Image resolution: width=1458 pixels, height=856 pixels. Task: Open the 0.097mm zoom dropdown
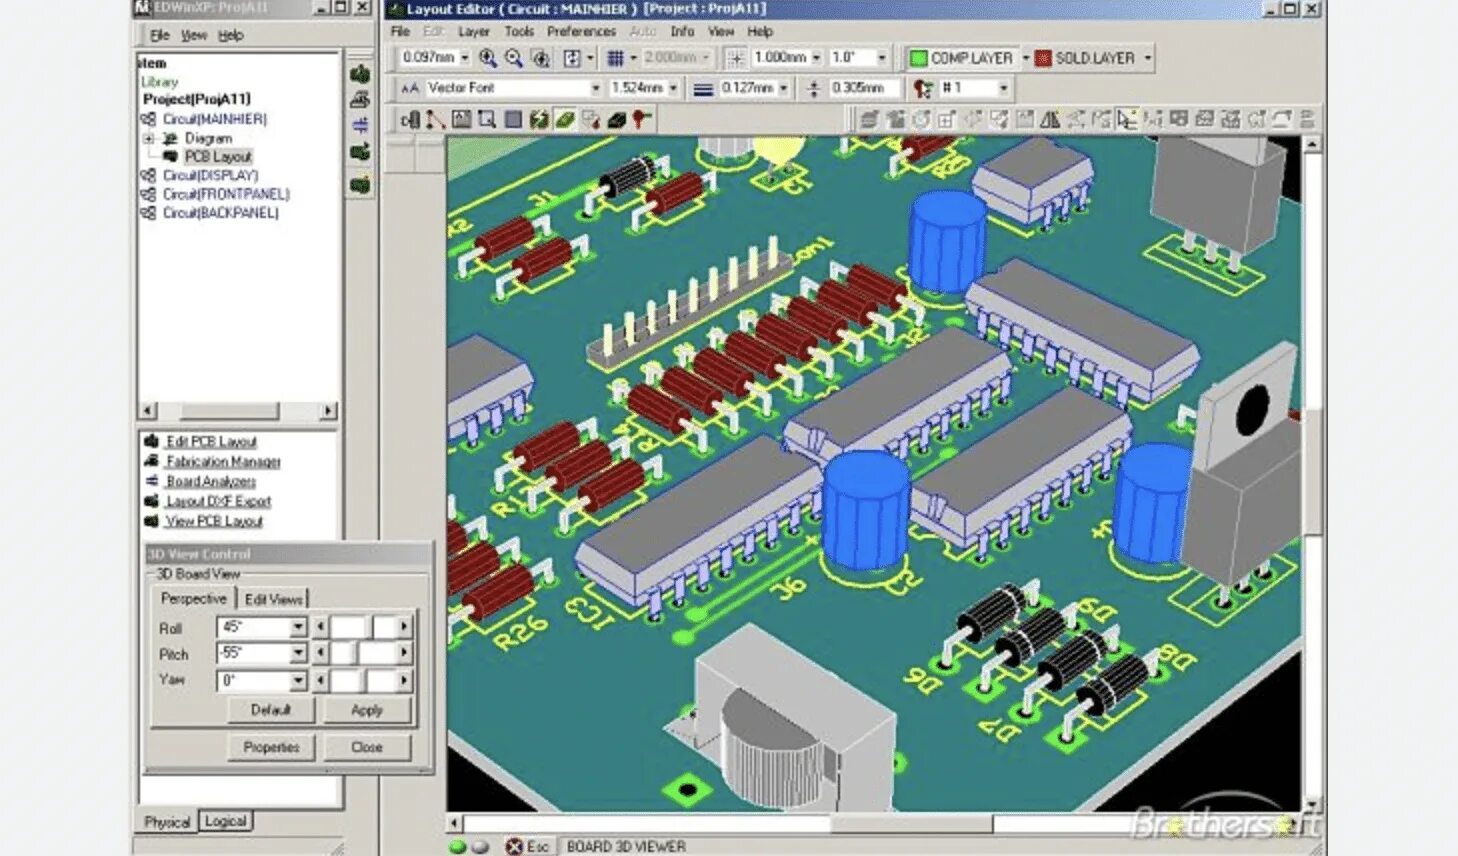[464, 58]
